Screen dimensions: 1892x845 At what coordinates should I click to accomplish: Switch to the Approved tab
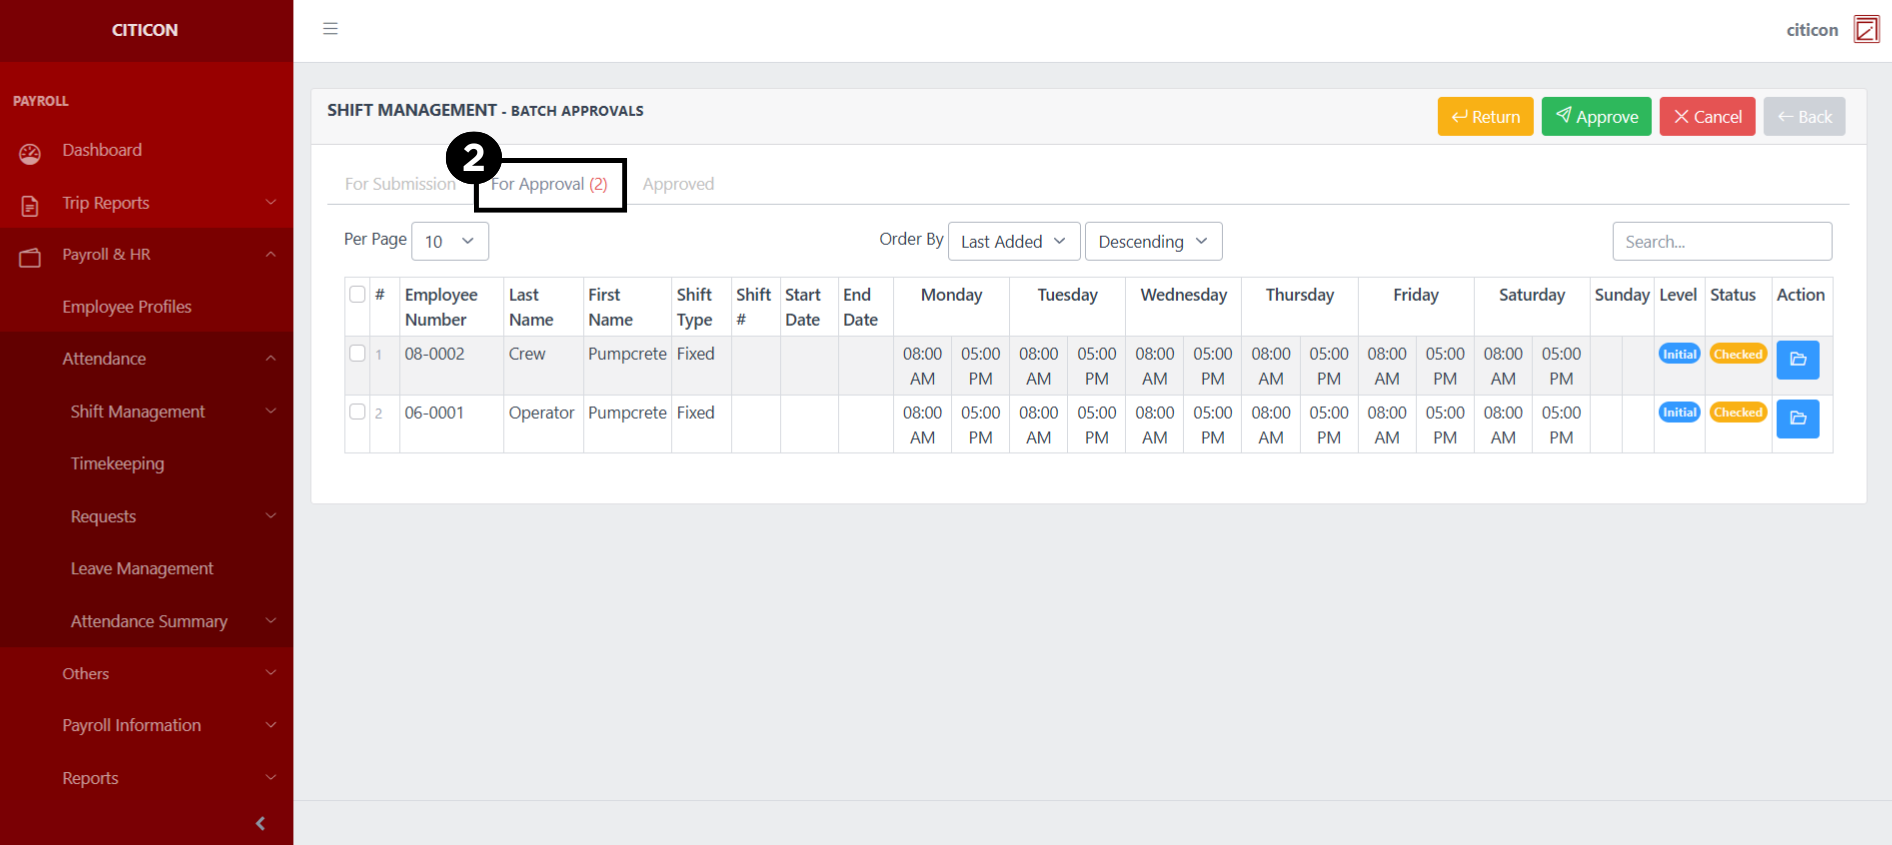[678, 184]
